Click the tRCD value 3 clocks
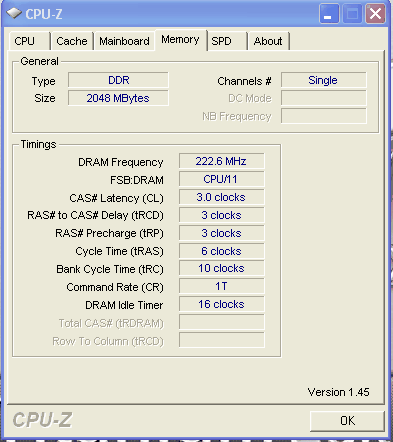Viewport: 393px width, 442px height. coord(221,215)
